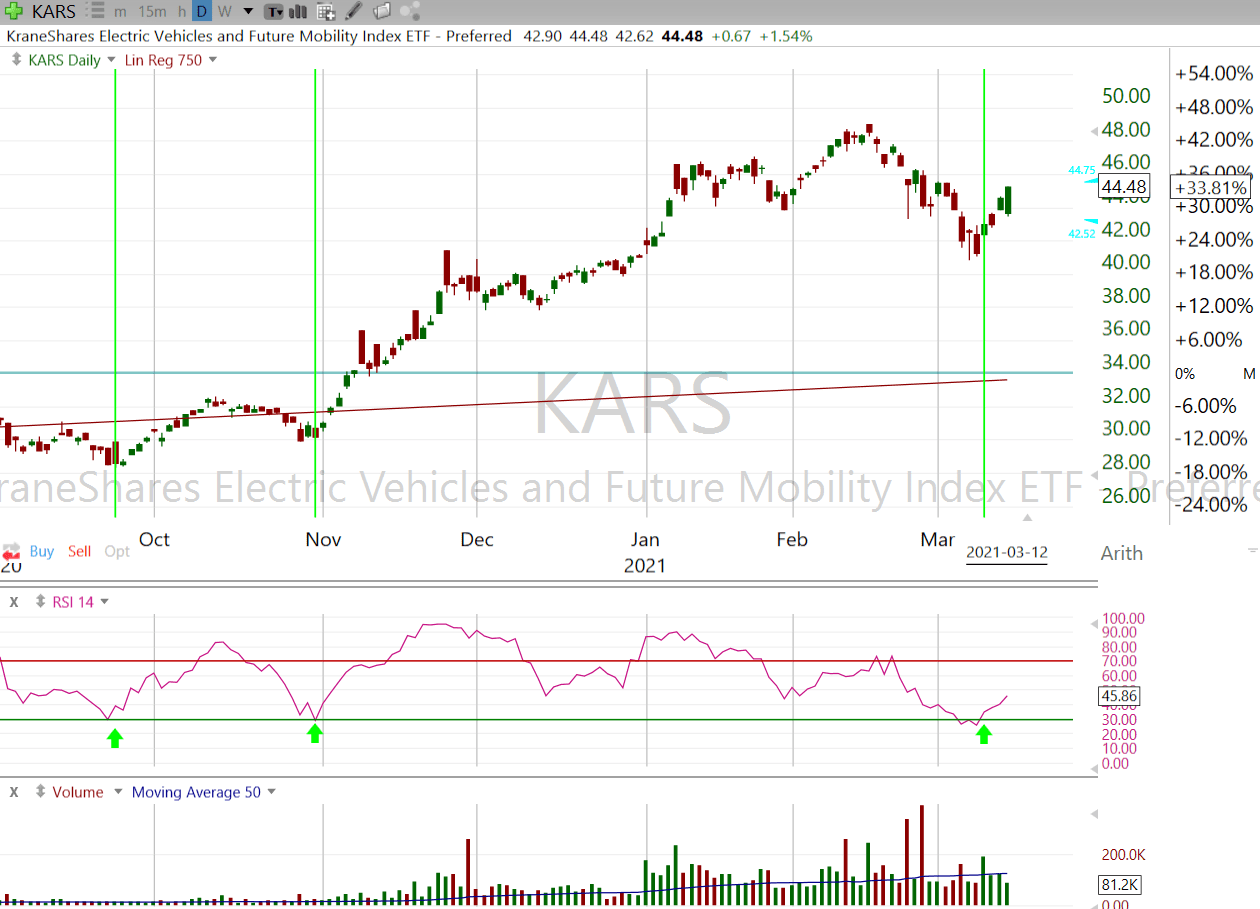Enable the Weekly W timeframe
1260x909 pixels.
coord(225,11)
